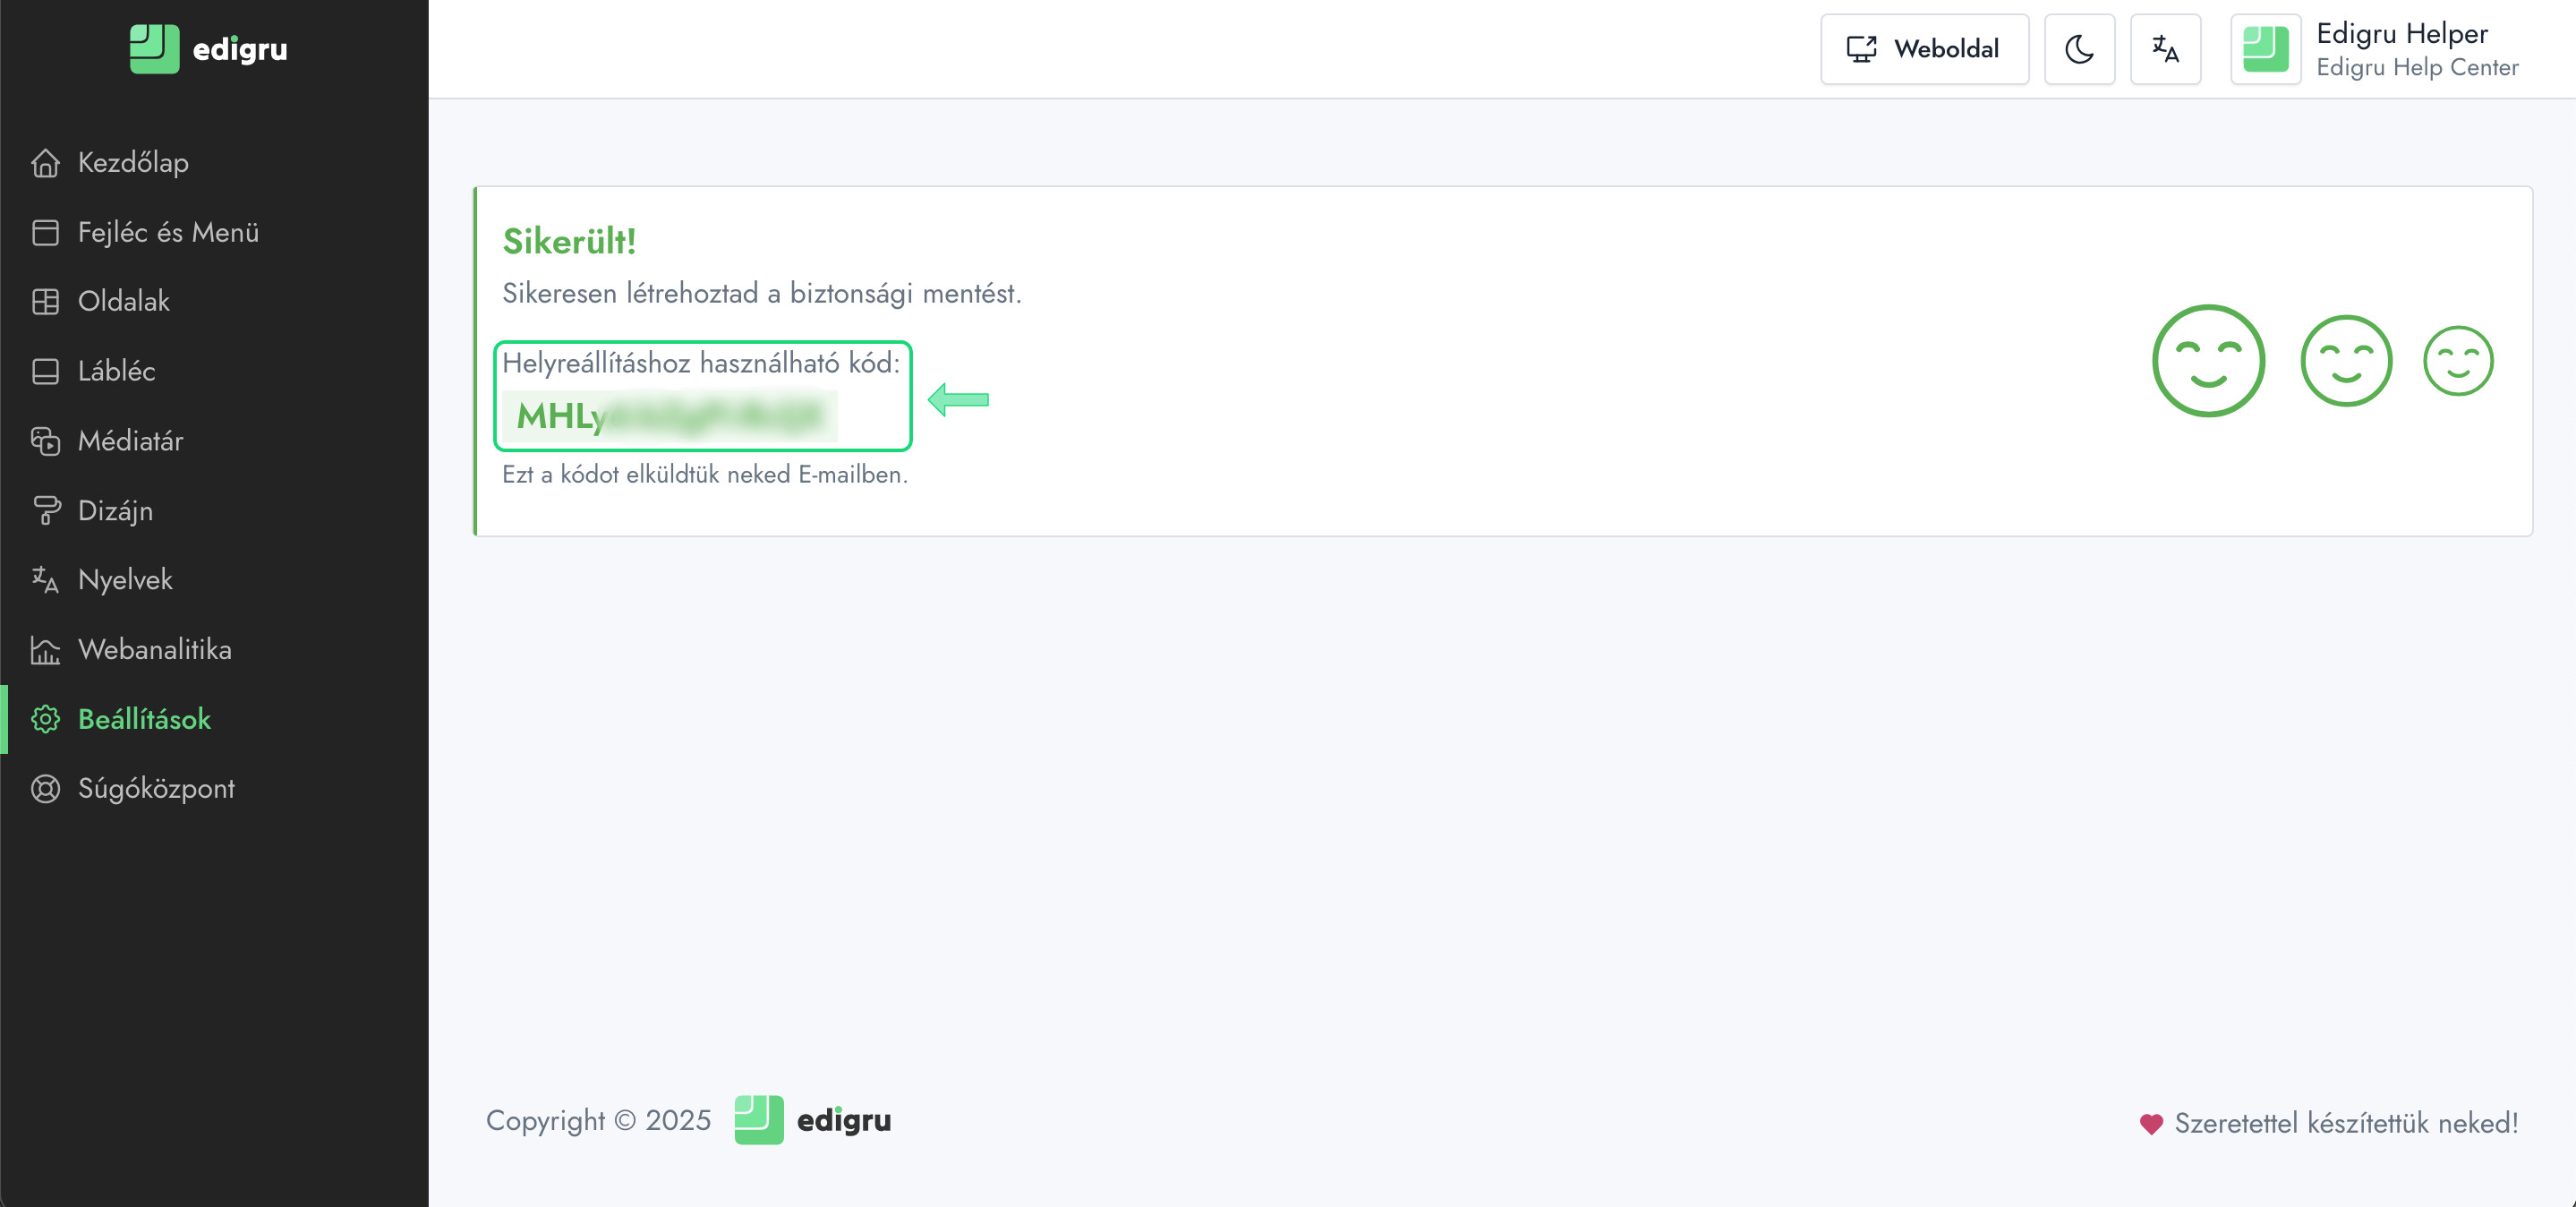This screenshot has width=2576, height=1207.
Task: Click the Lábléc footer icon
Action: (x=45, y=371)
